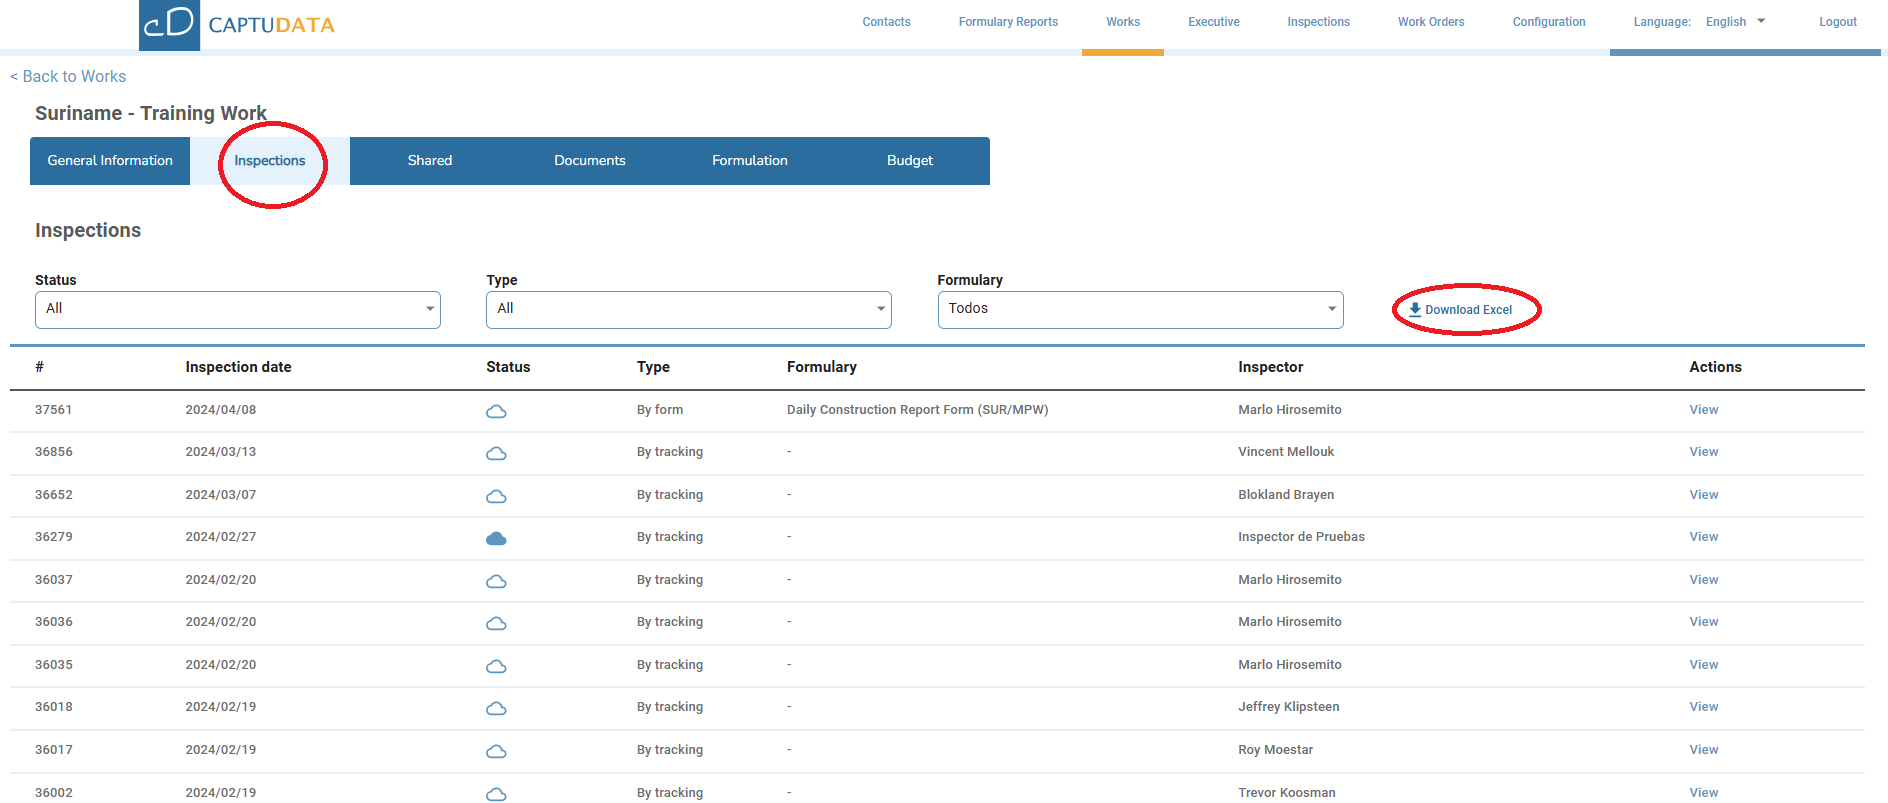The image size is (1888, 803).
Task: Expand the Formulary filter dropdown
Action: (1140, 309)
